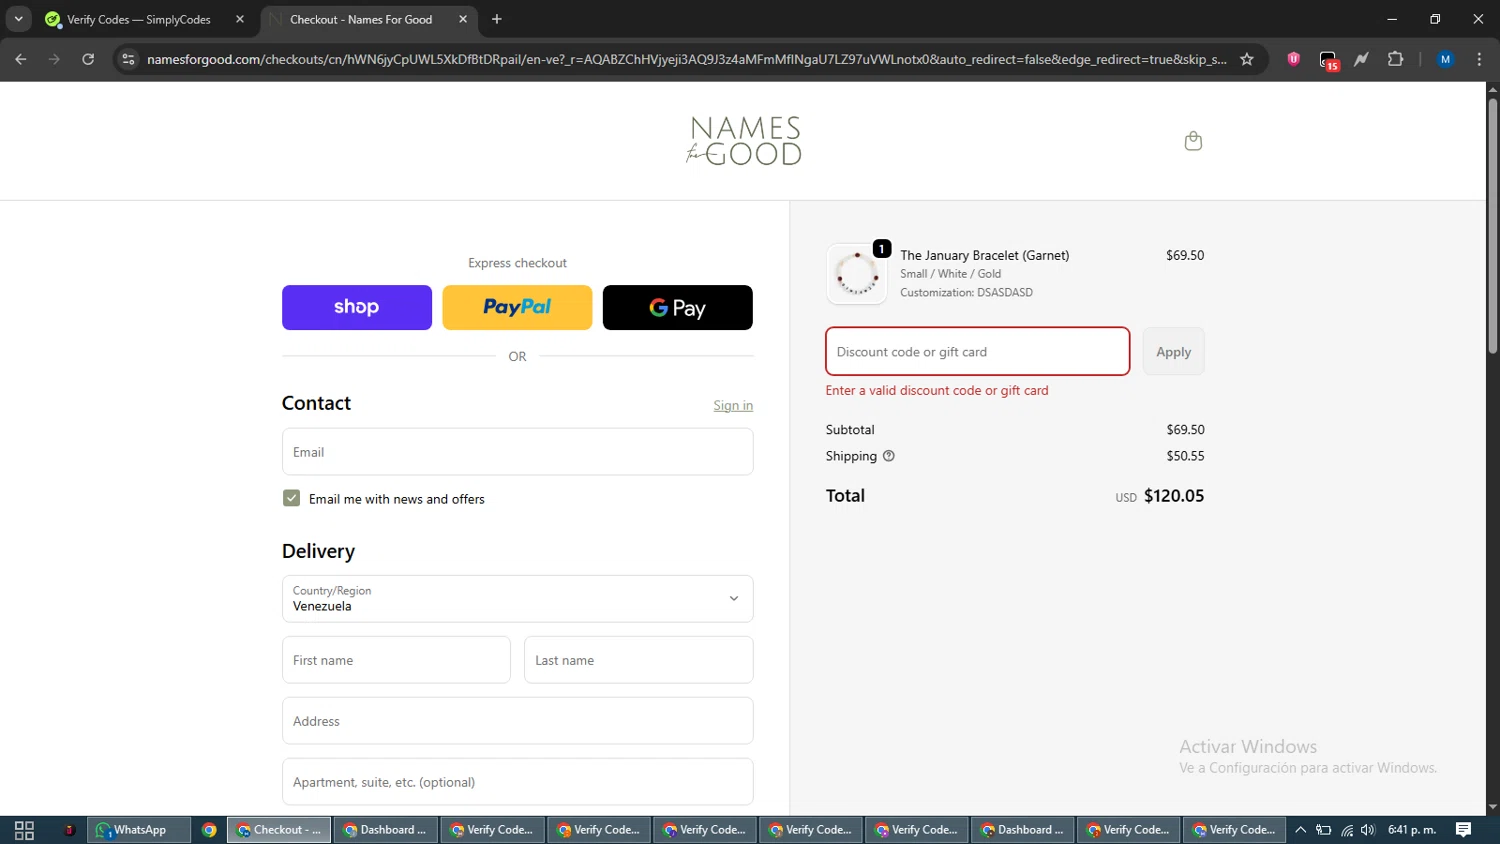Click the product title The January Bracelet (Garnet)
Viewport: 1500px width, 844px height.
coord(985,255)
